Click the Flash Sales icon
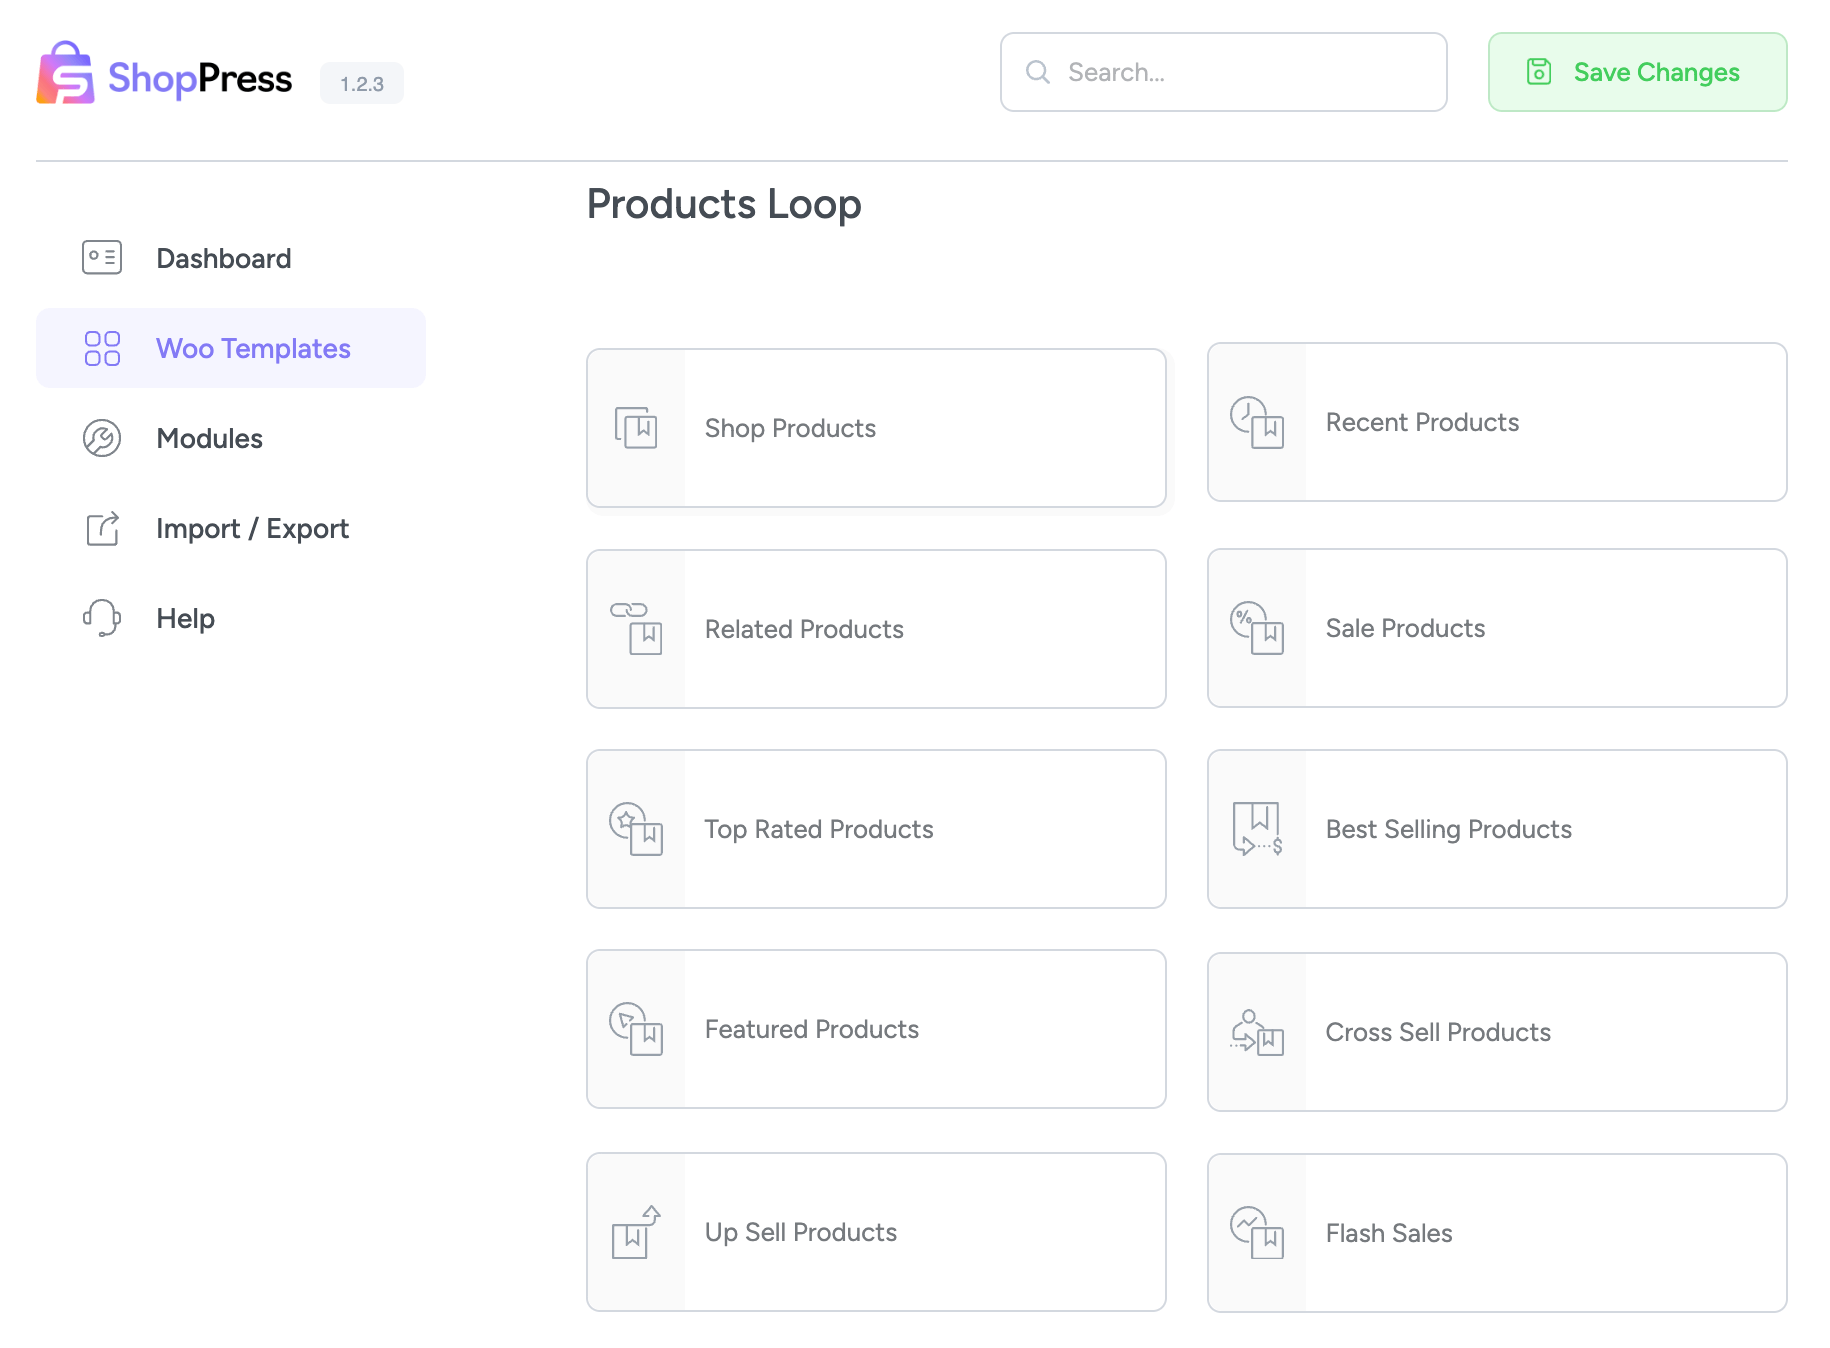The width and height of the screenshot is (1830, 1348). point(1258,1233)
